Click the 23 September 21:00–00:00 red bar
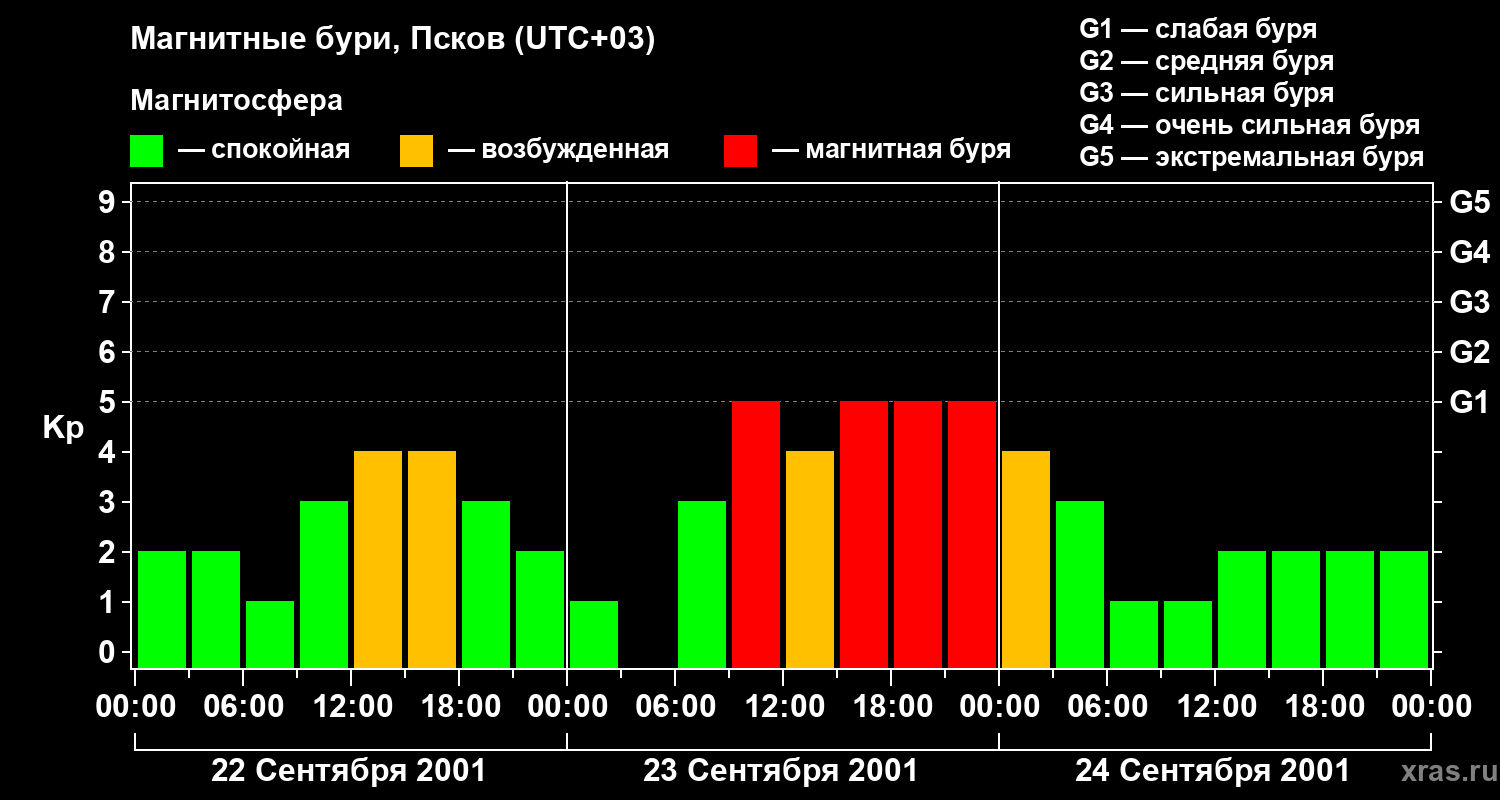Screen dimensions: 1500x800 972,534
